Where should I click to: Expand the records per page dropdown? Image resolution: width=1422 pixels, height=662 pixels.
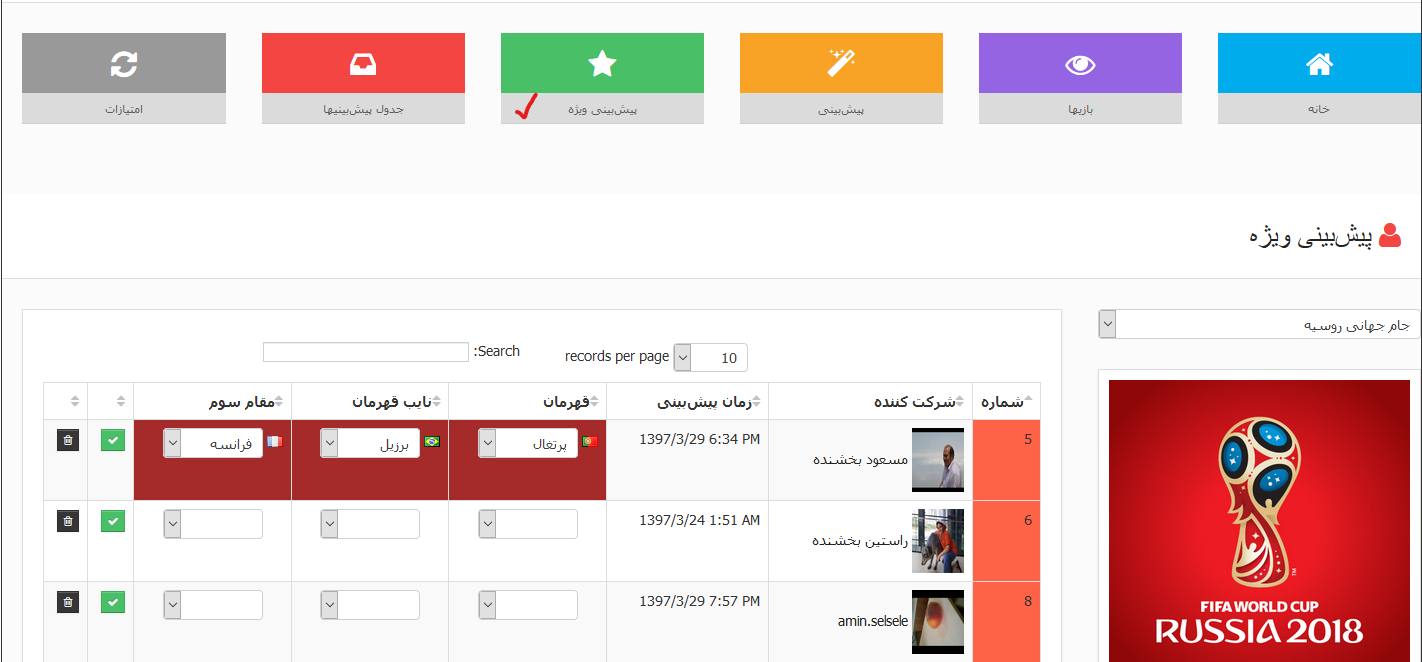(x=710, y=358)
